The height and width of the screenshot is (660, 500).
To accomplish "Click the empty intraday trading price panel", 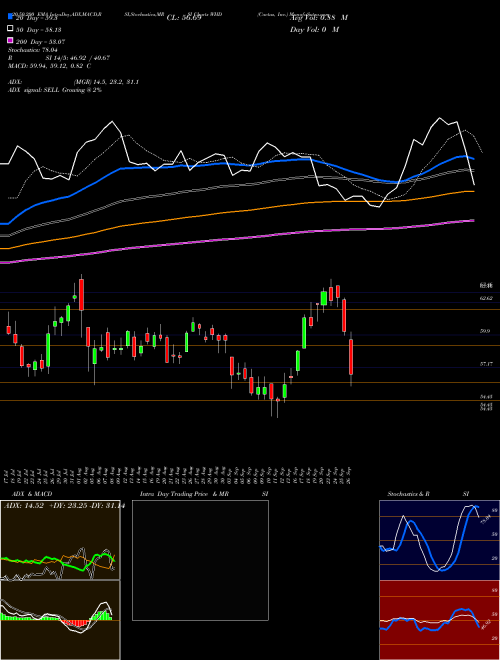I will (200, 560).
